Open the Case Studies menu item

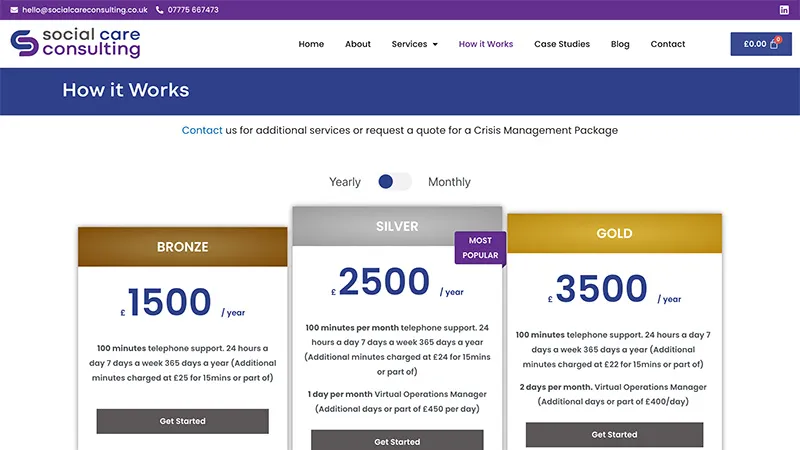(562, 44)
